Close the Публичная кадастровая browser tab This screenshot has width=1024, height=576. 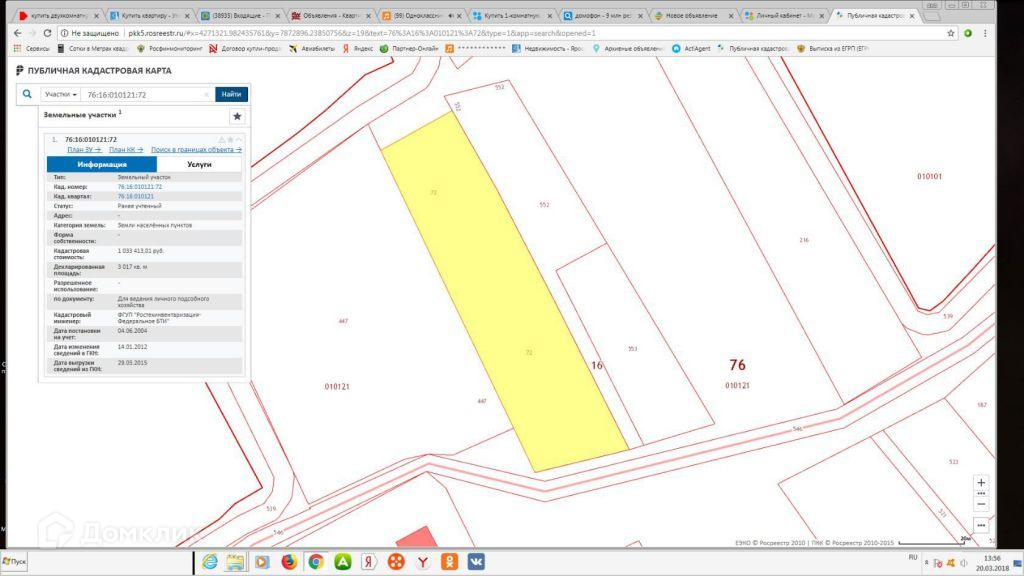click(x=912, y=16)
